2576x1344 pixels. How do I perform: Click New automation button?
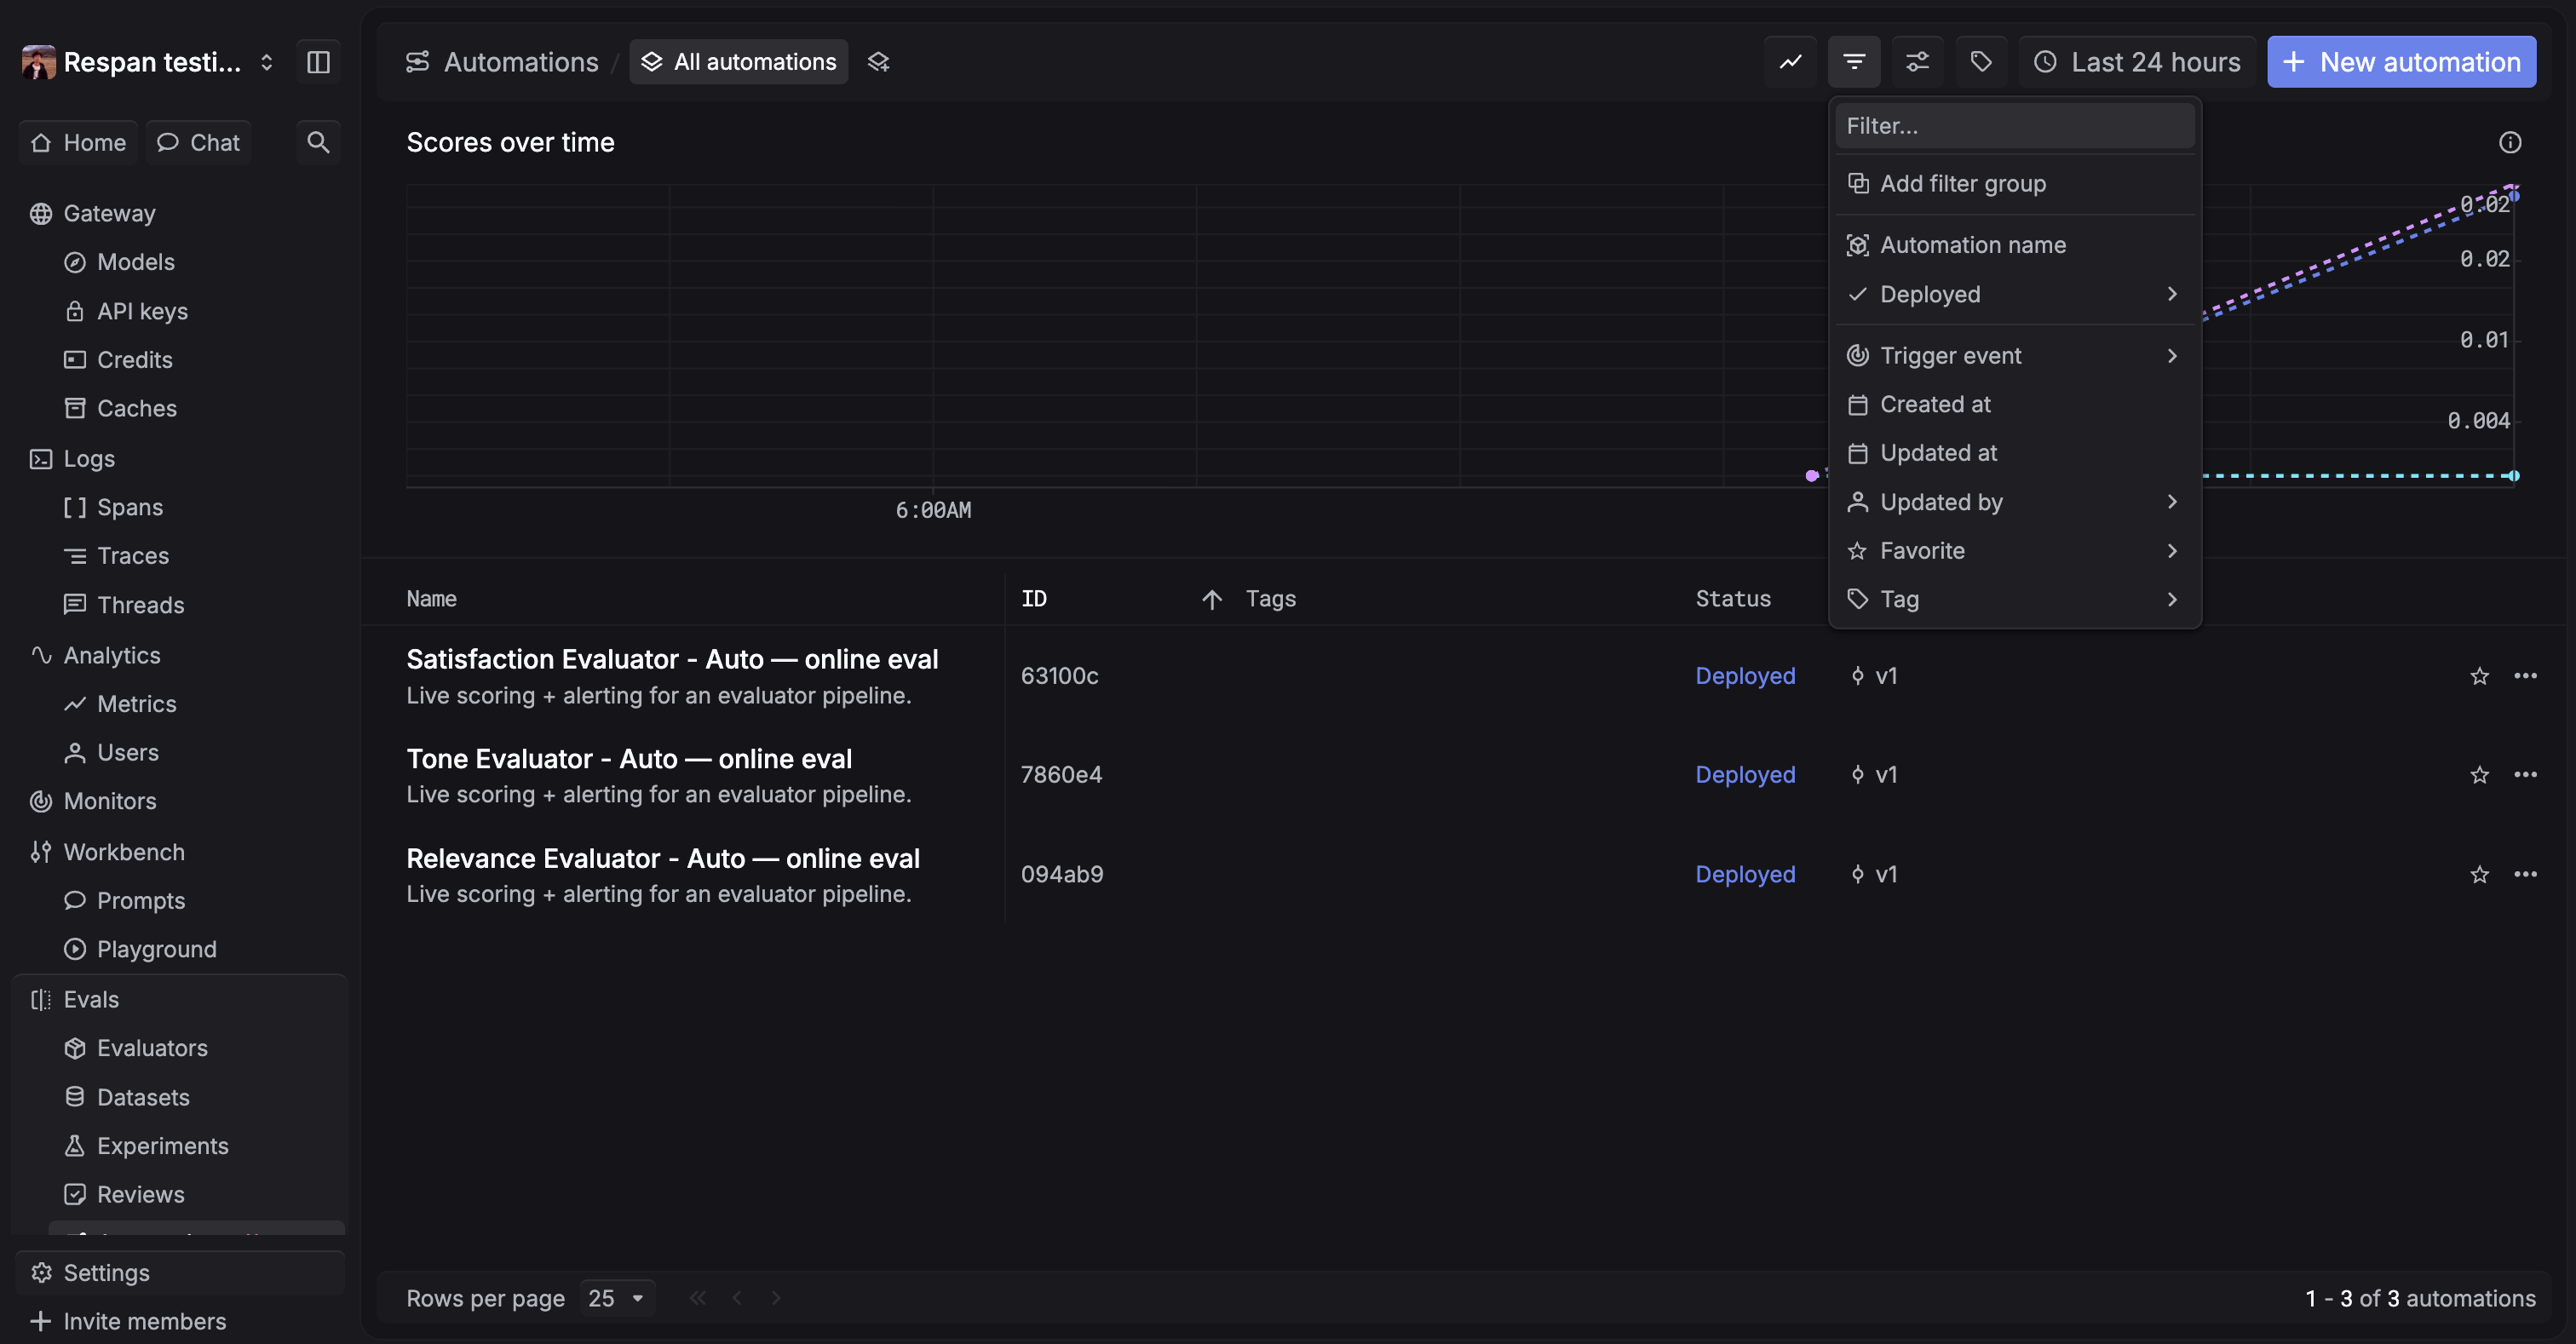2401,62
